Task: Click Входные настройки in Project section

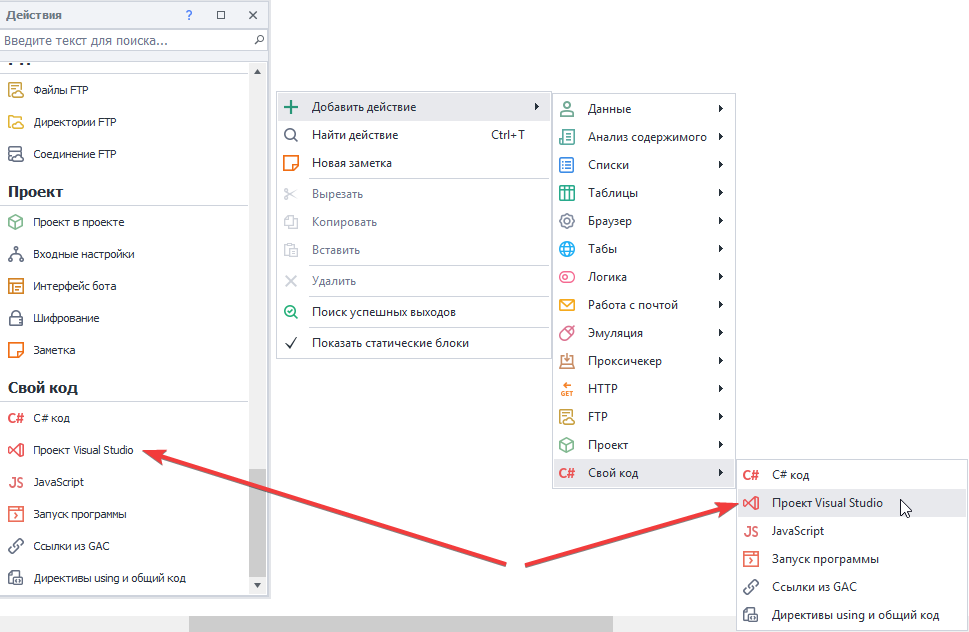Action: click(84, 254)
